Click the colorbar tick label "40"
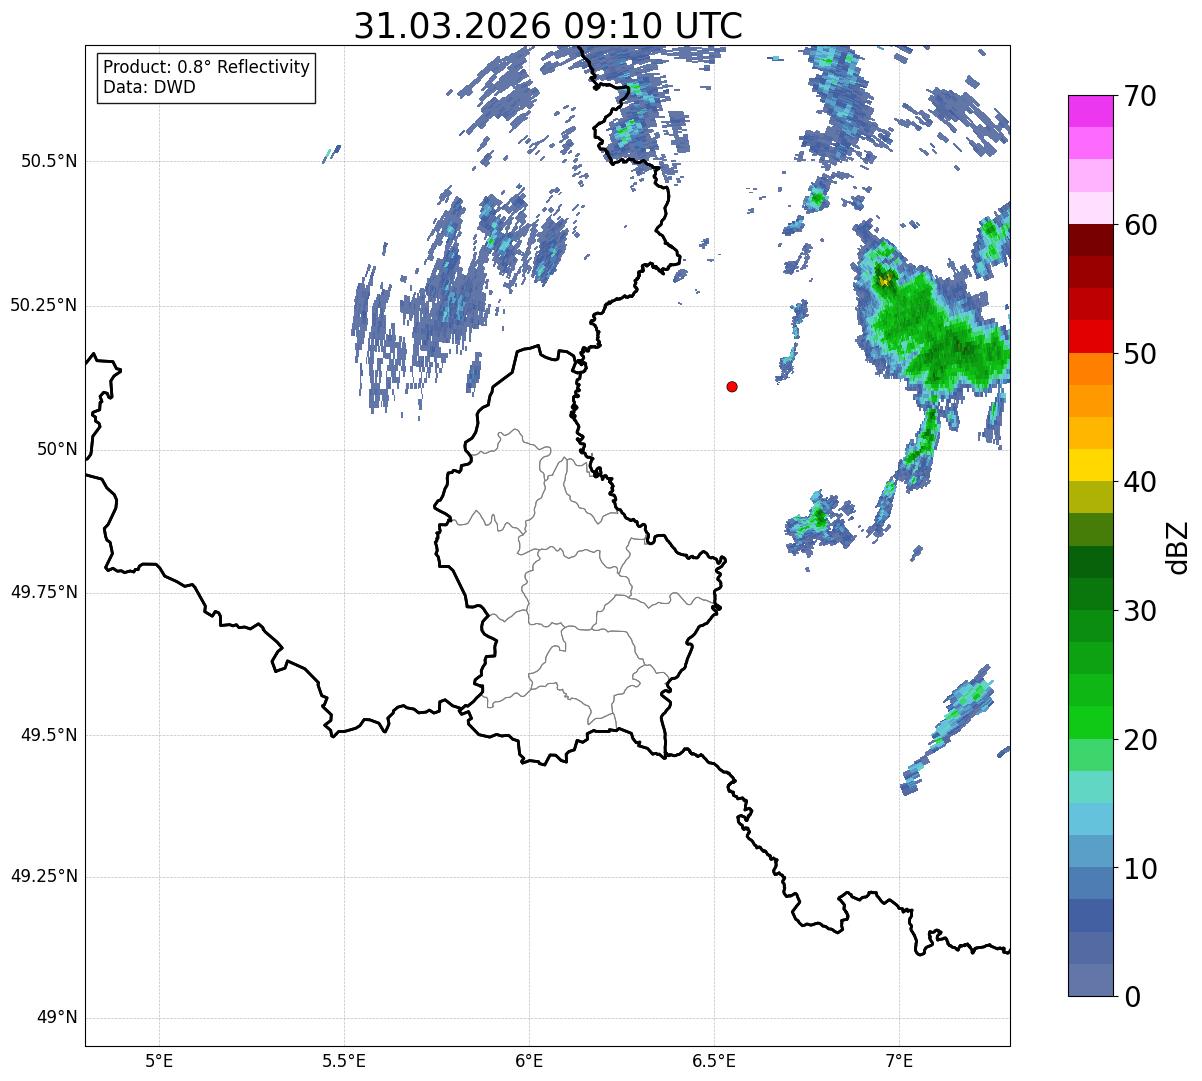 point(1140,482)
